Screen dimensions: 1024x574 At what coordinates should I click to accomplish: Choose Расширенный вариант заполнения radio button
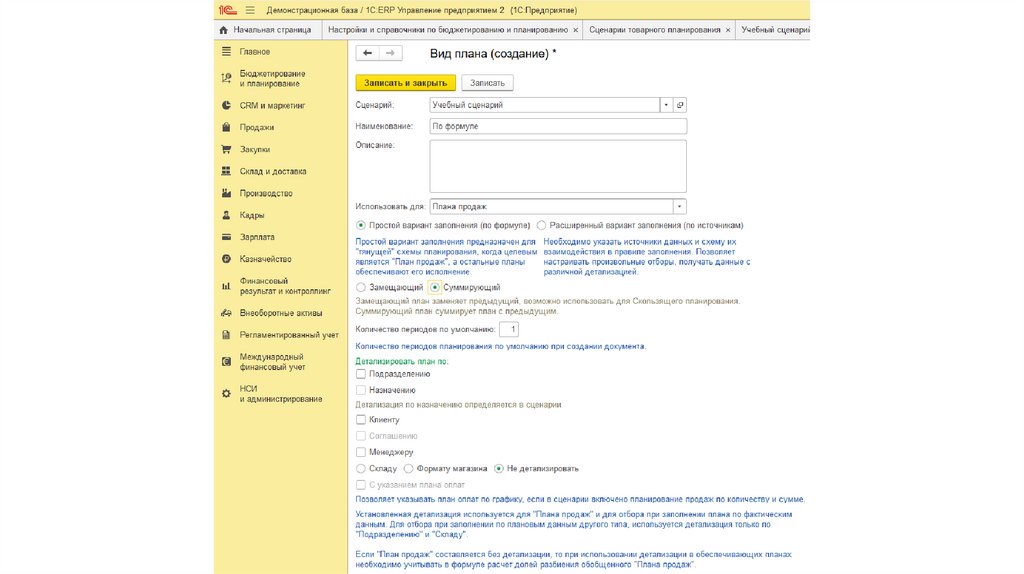[541, 226]
